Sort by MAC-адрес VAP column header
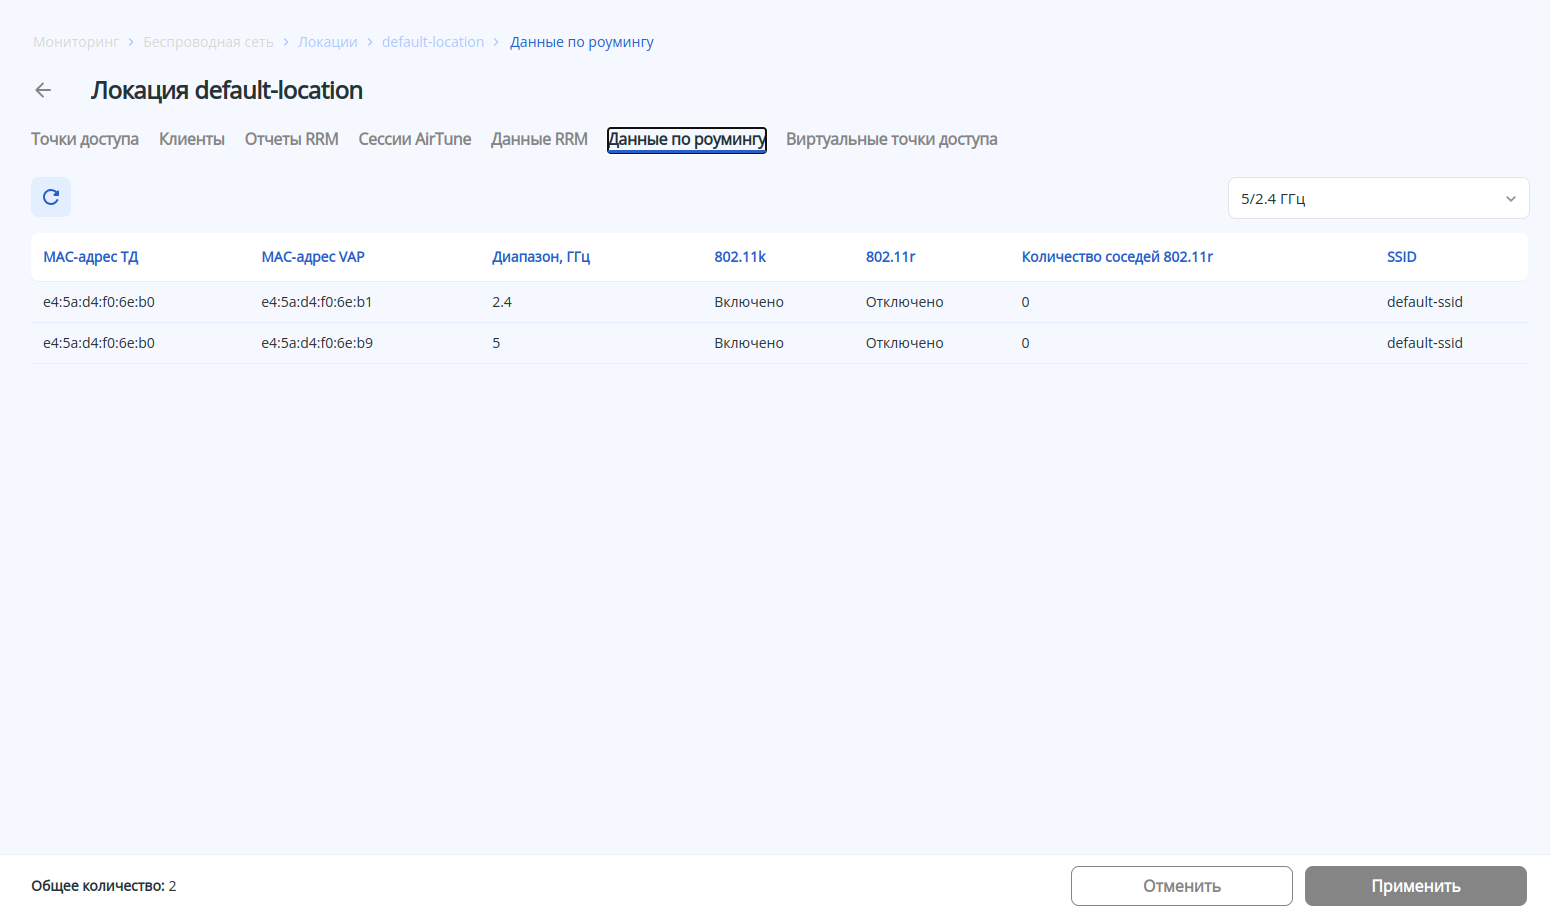This screenshot has height=910, width=1550. [x=313, y=257]
